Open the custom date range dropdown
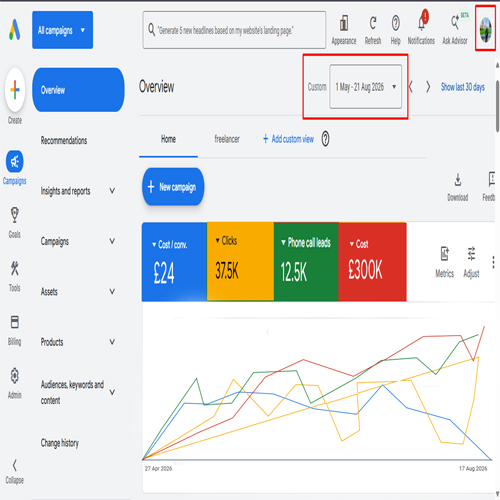500x500 pixels. tap(365, 87)
